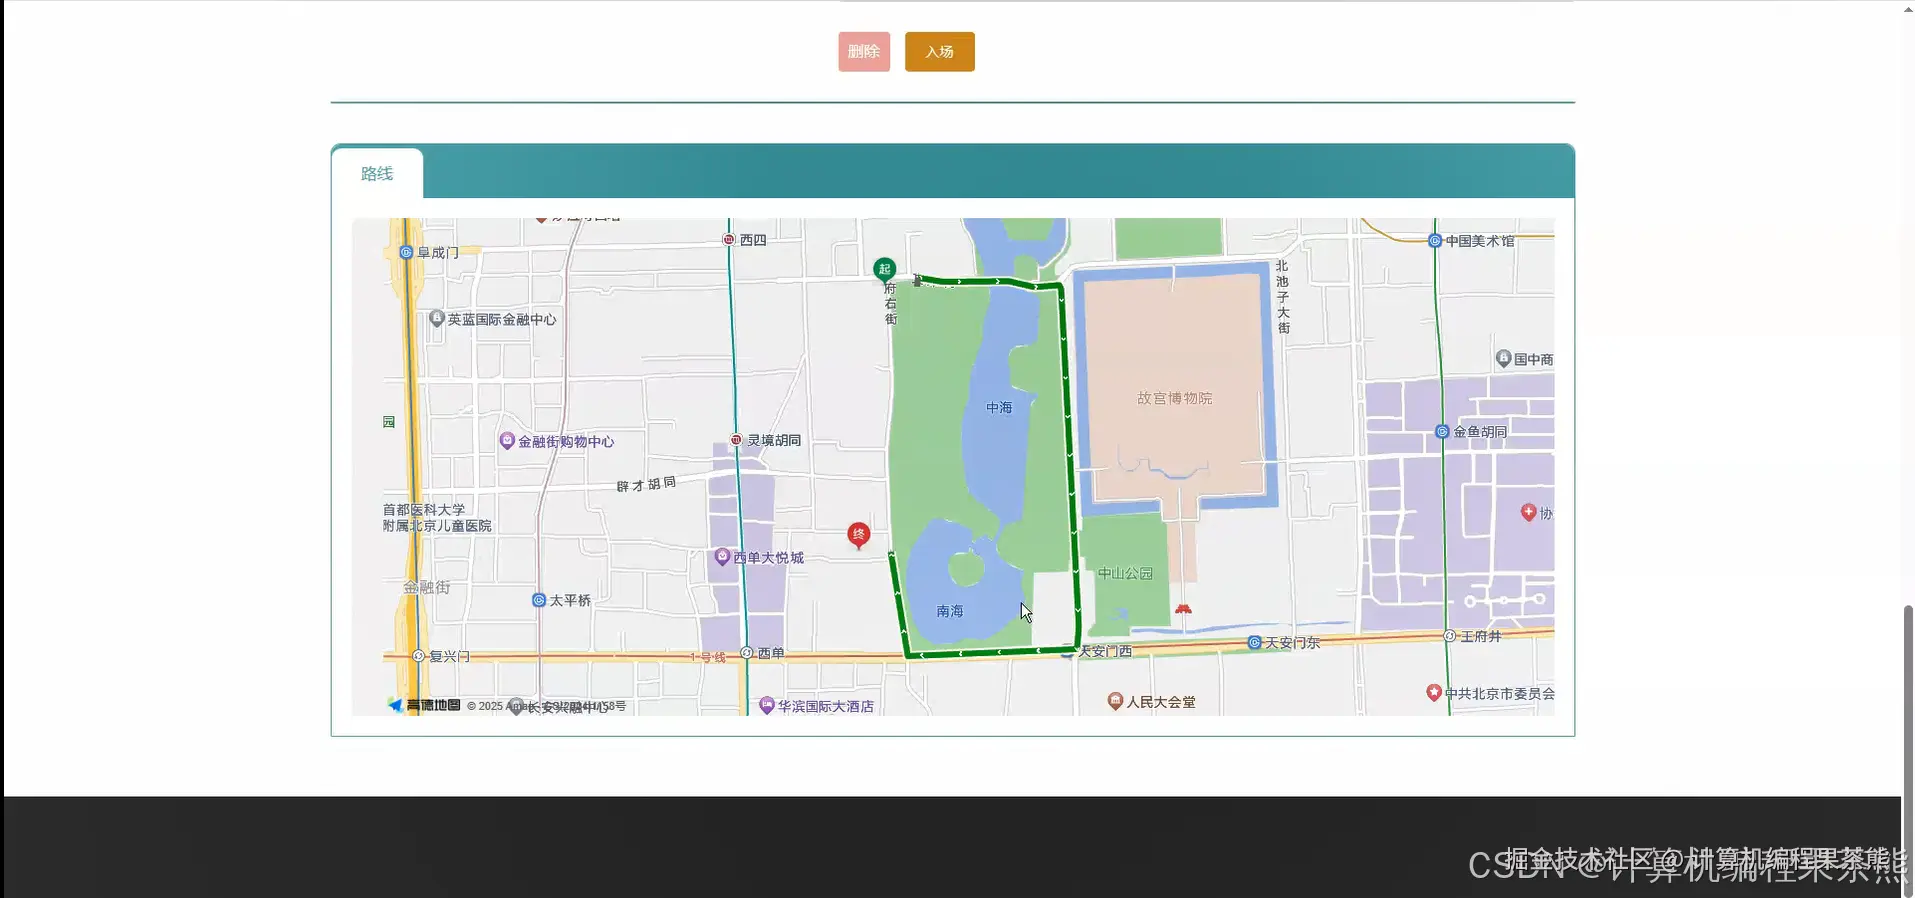Click the 太平桥 station icon
Screen dimensions: 1915x898
coord(539,600)
